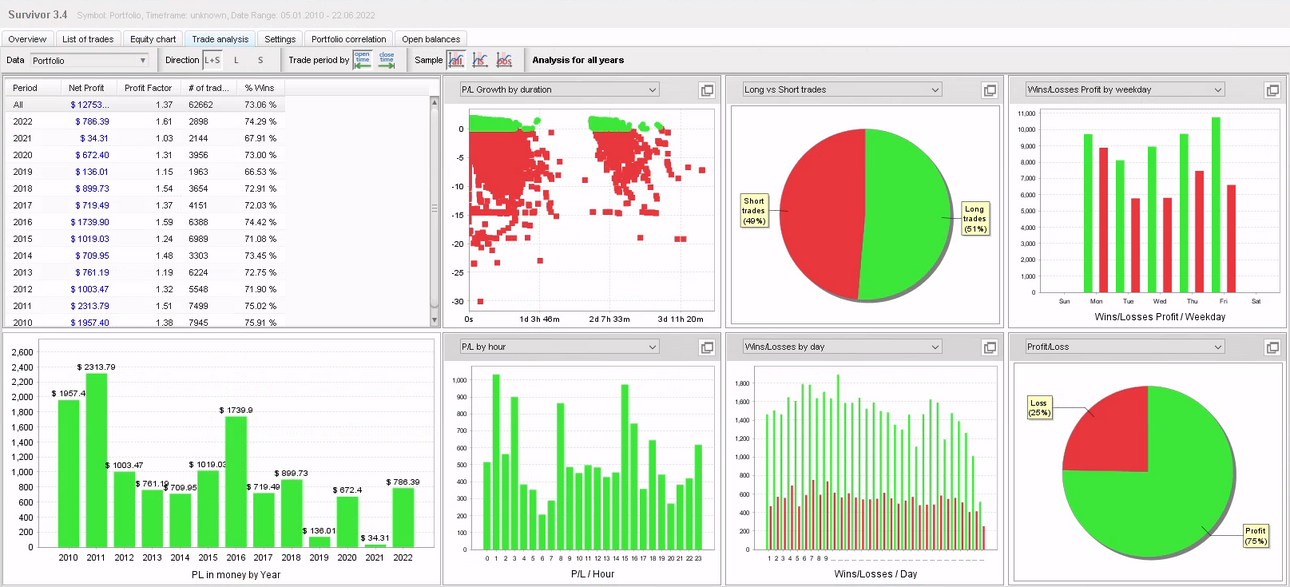Select the 2017 period row
Viewport: 1290px width, 587px height.
point(143,205)
